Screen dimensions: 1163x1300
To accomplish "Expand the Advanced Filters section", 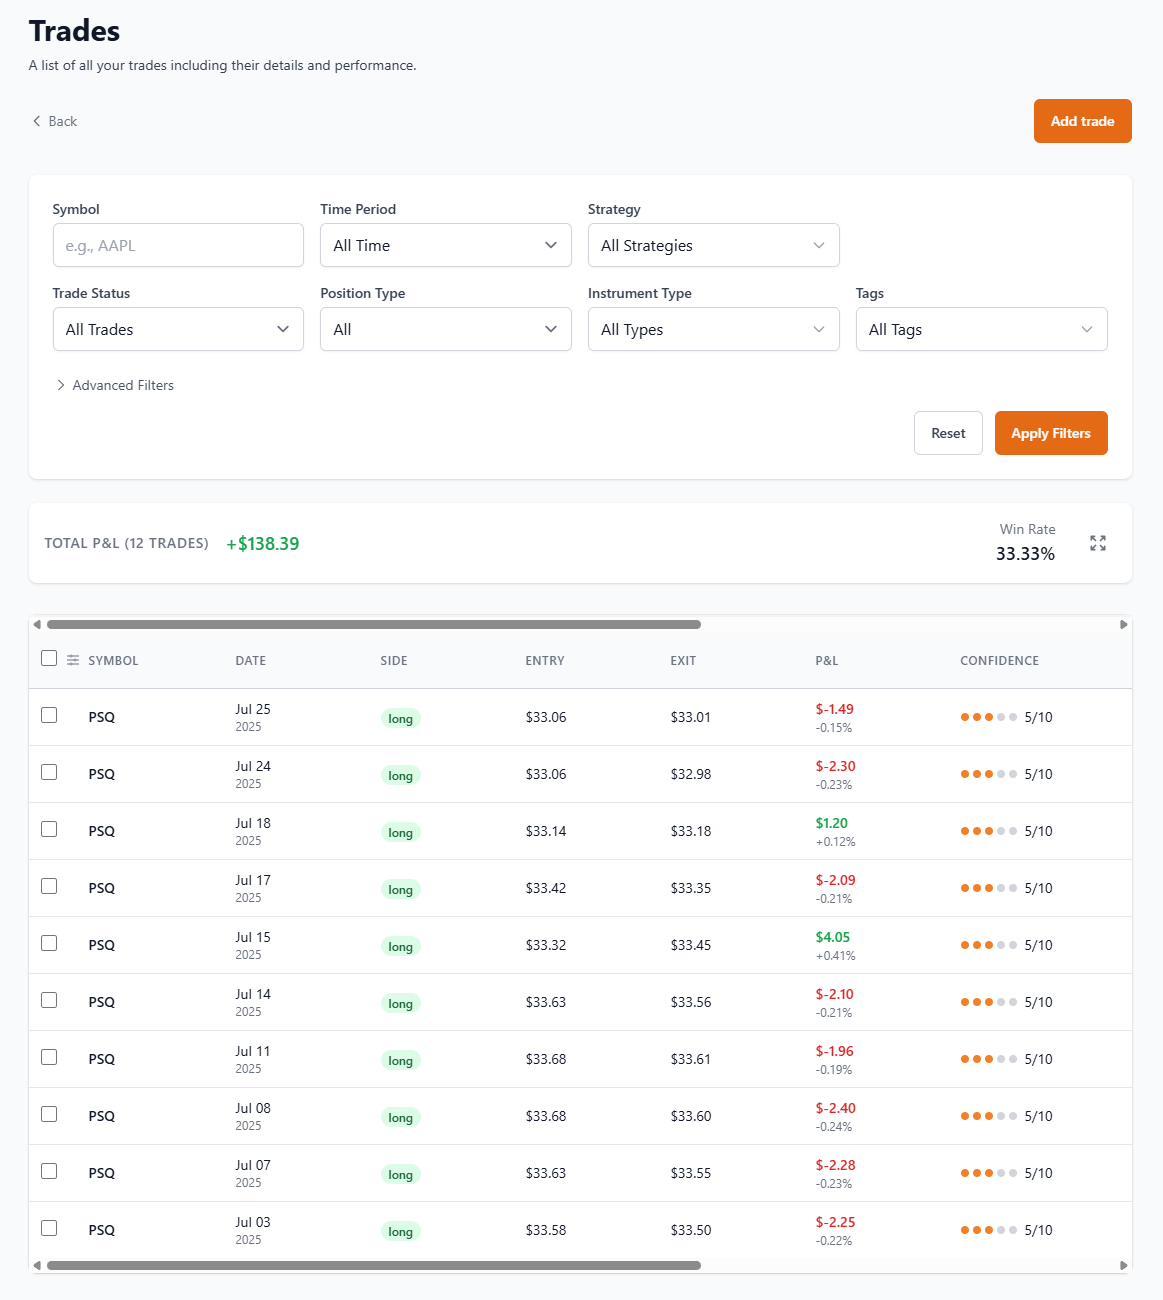I will (x=114, y=385).
